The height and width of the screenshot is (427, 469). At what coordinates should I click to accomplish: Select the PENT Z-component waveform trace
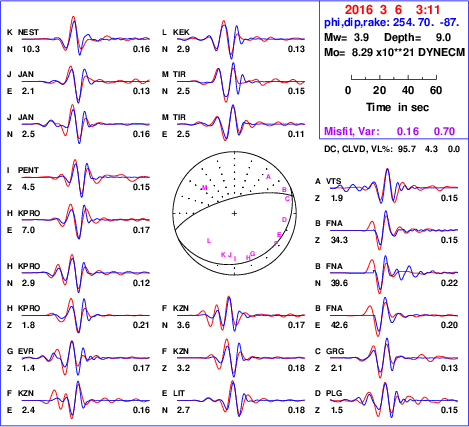click(86, 178)
